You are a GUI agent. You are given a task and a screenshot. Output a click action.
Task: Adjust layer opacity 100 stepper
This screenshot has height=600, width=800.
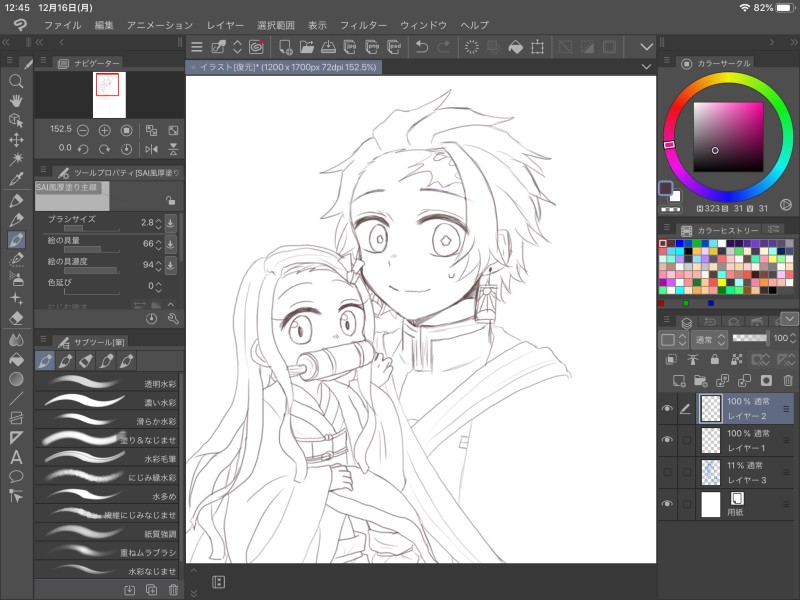pyautogui.click(x=792, y=338)
